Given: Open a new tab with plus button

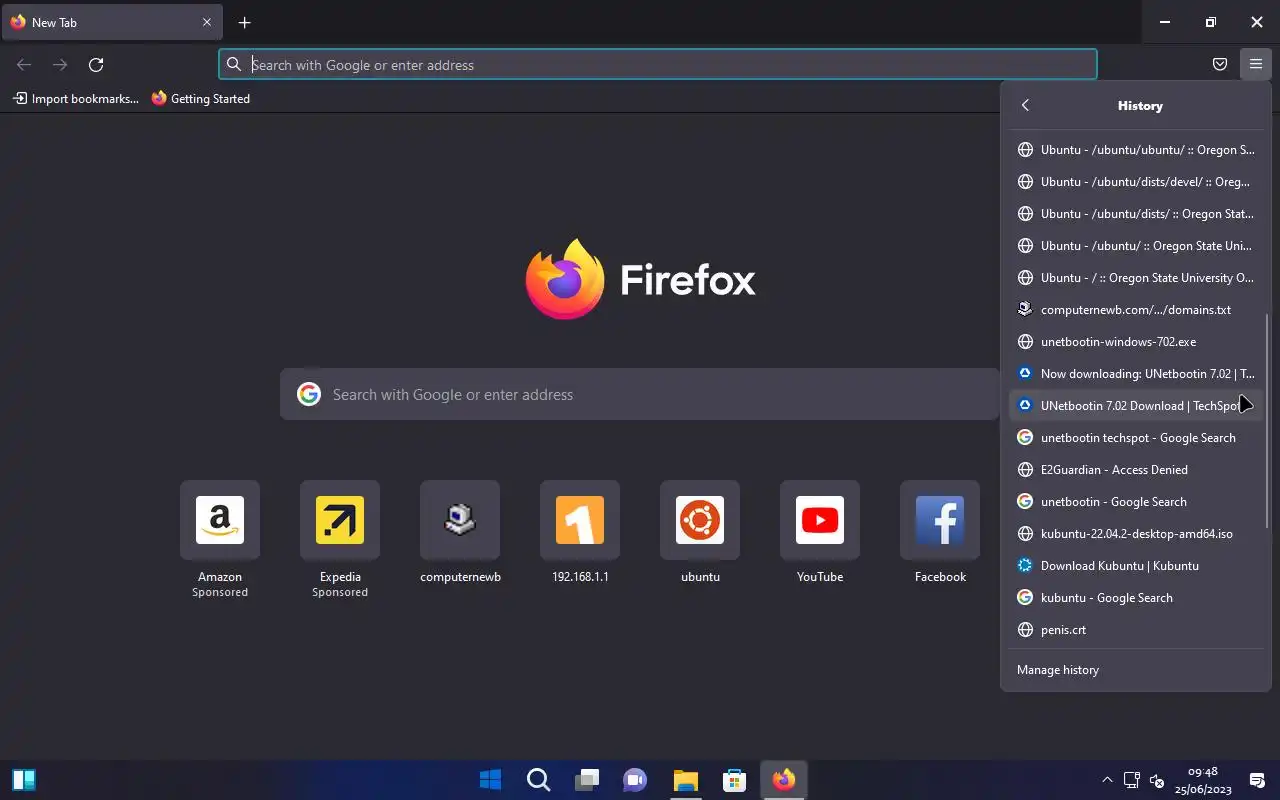Looking at the screenshot, I should [x=244, y=22].
